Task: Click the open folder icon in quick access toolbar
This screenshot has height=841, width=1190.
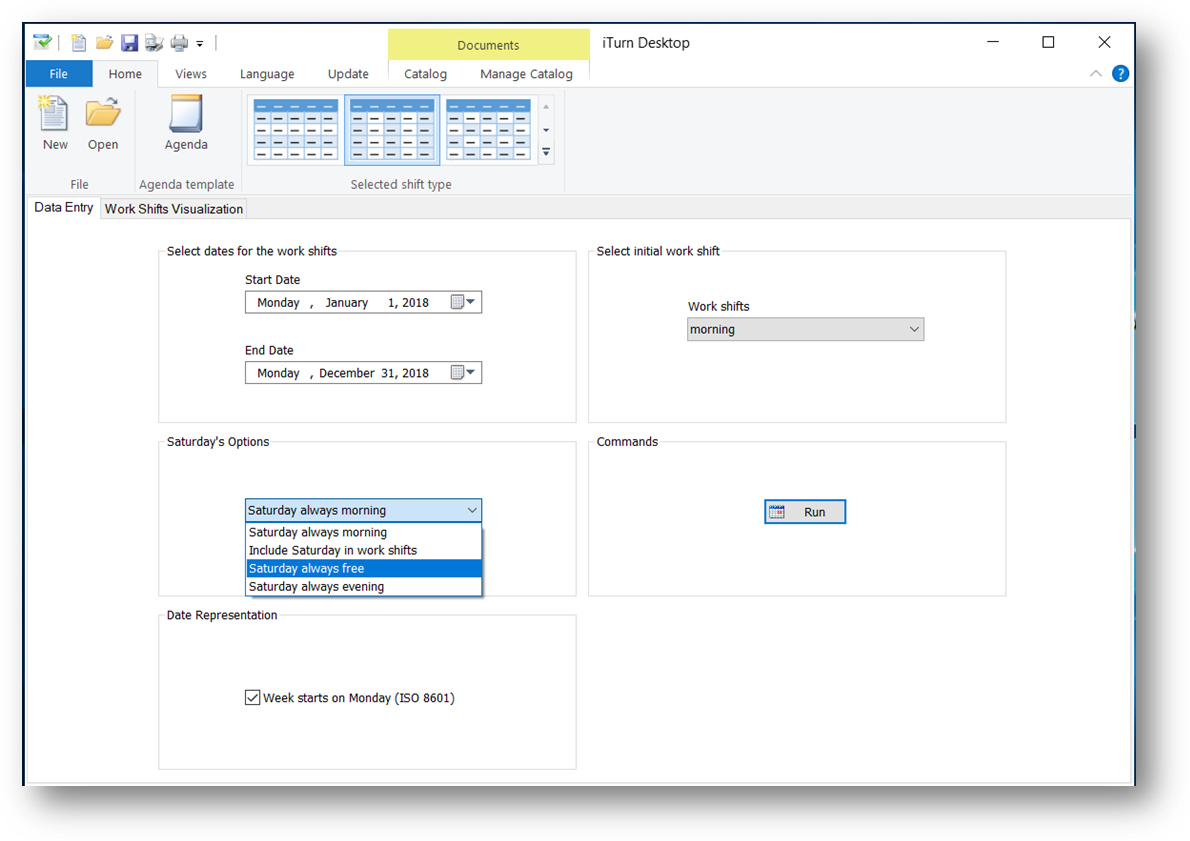Action: coord(104,43)
